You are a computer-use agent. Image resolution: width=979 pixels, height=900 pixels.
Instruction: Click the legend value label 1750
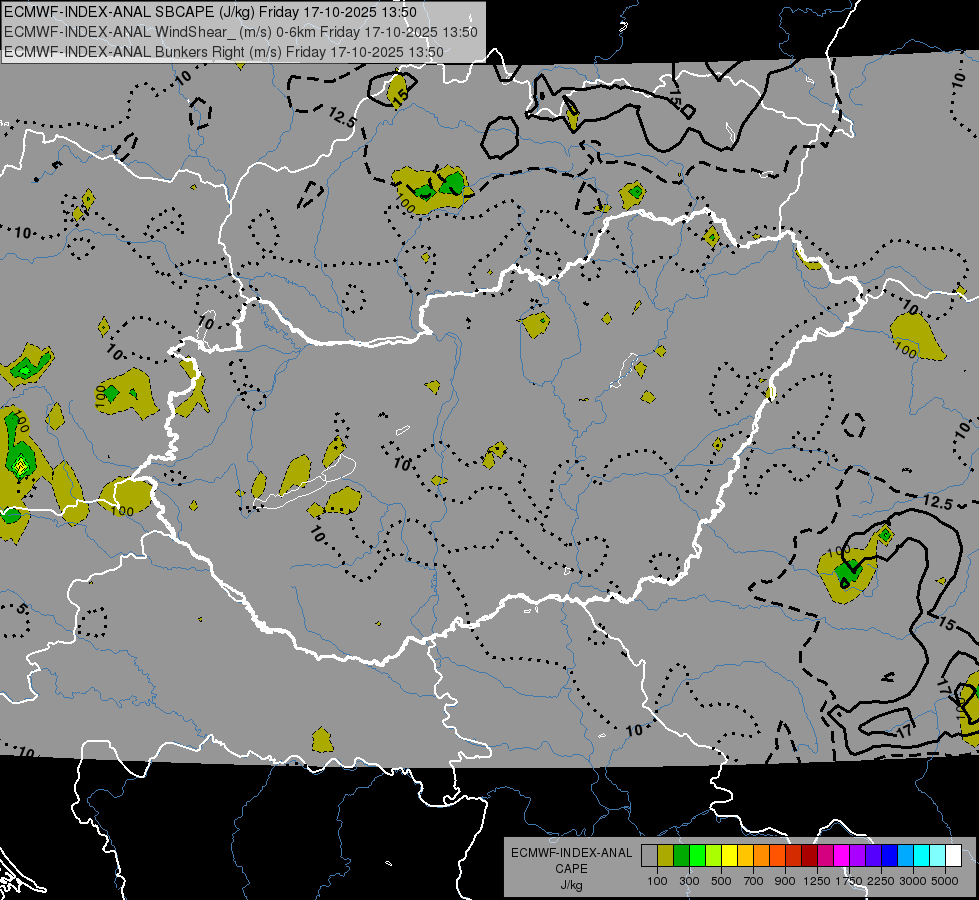(850, 881)
